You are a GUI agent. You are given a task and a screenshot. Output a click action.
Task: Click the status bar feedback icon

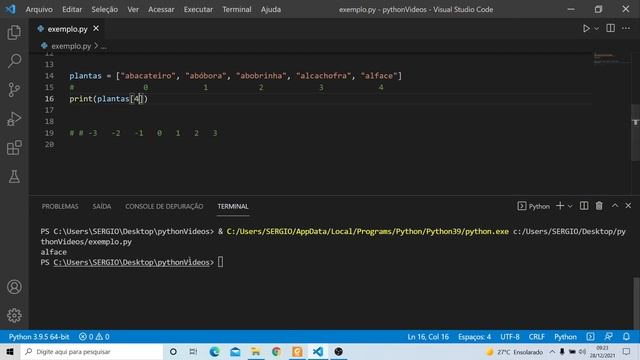point(609,337)
